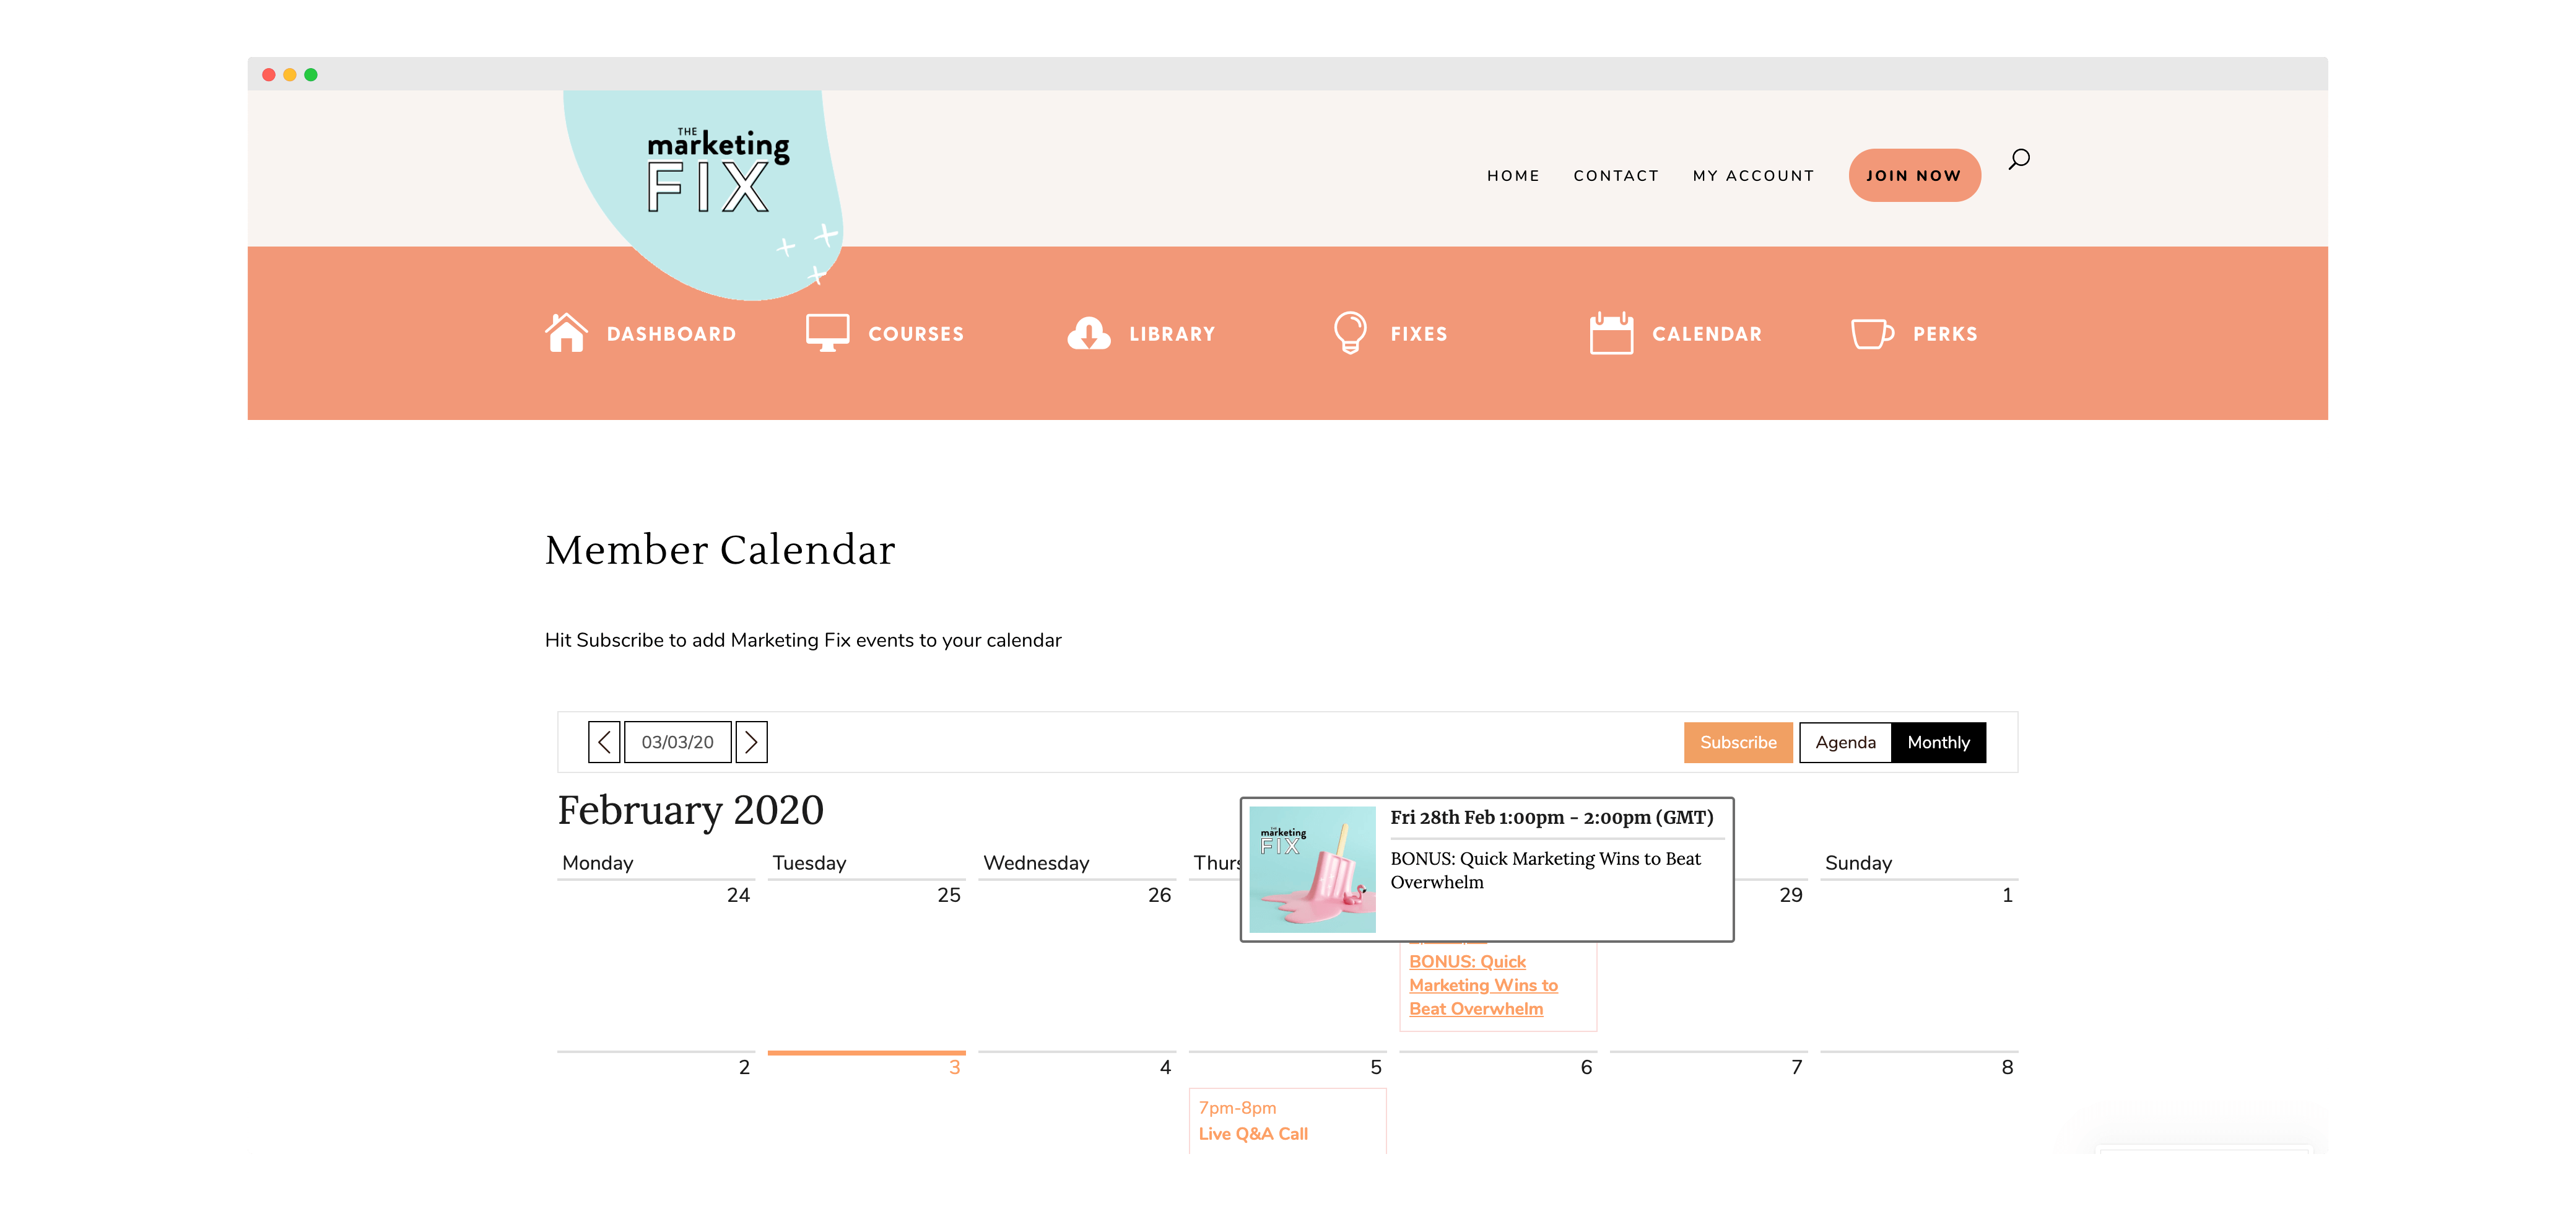This screenshot has height=1211, width=2576.
Task: Click the Courses icon in navigation
Action: pyautogui.click(x=826, y=332)
